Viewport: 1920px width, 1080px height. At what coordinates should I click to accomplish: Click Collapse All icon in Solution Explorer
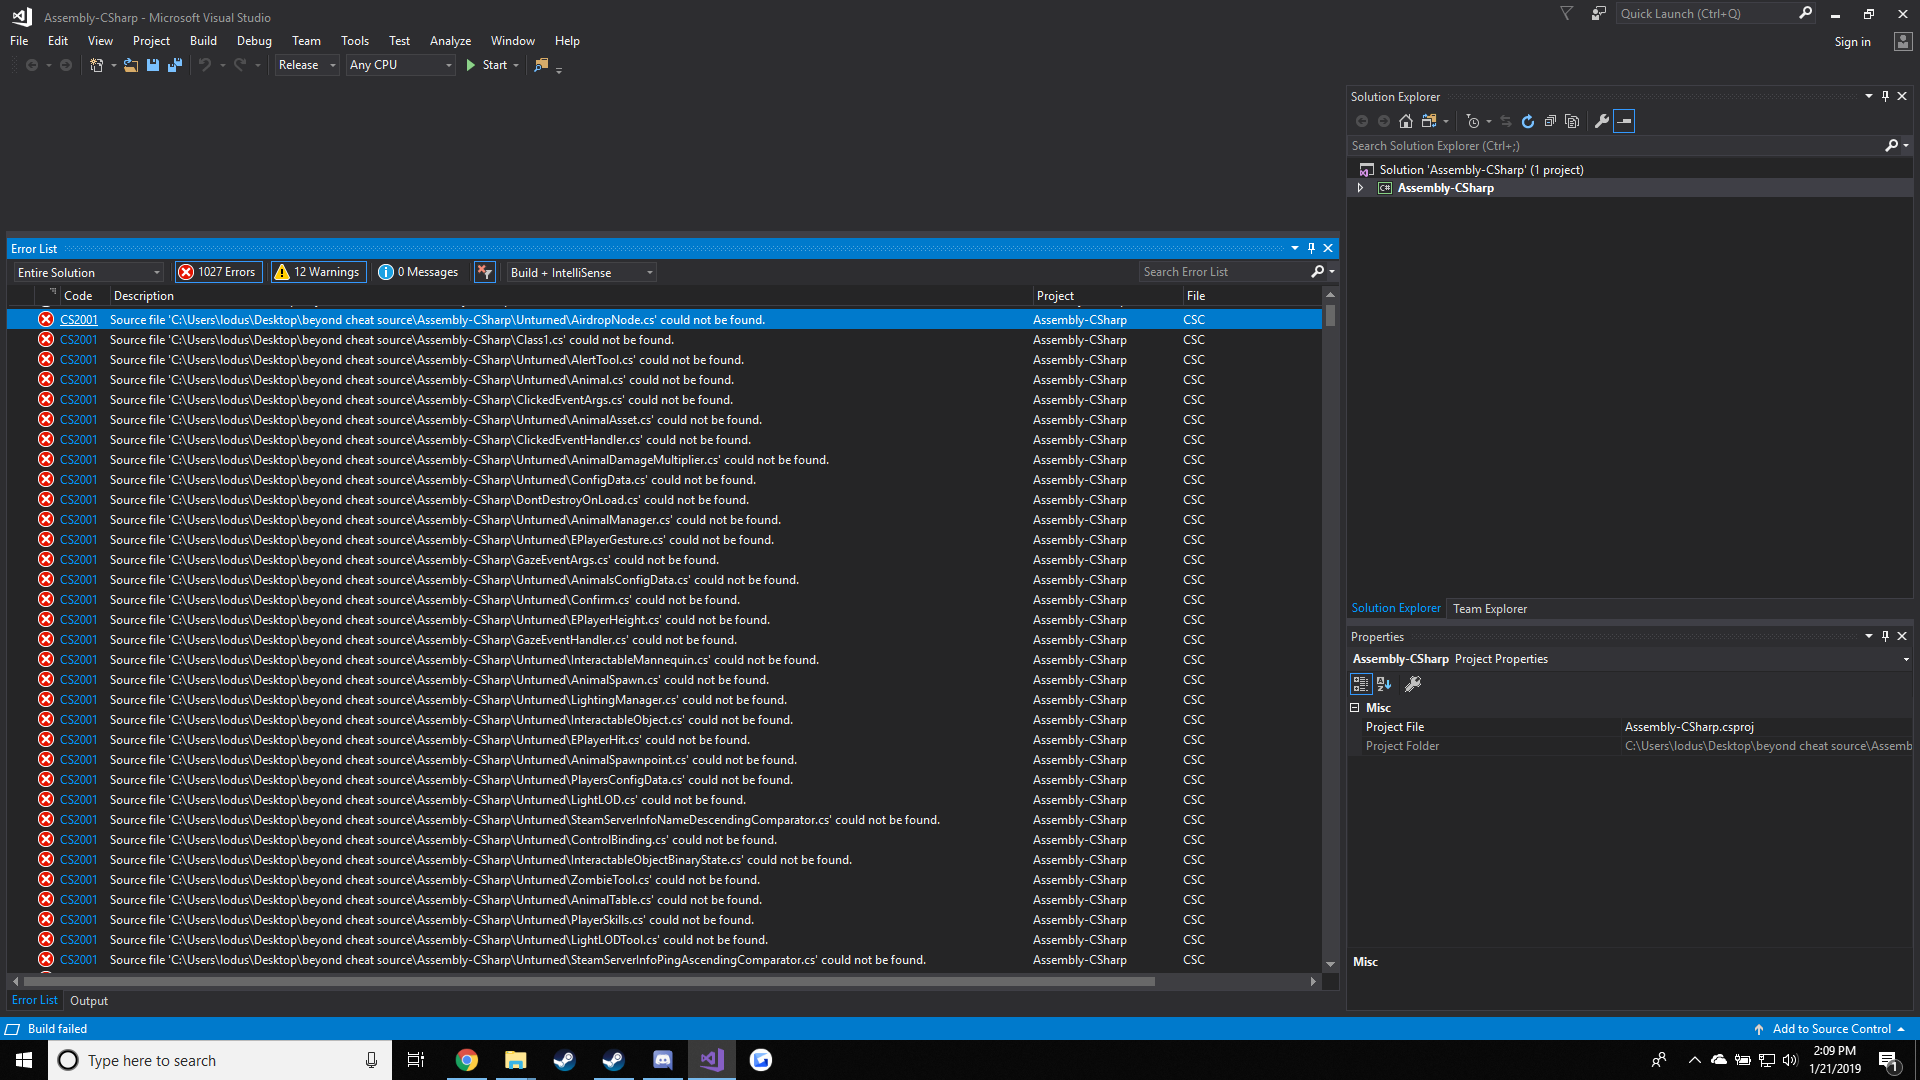[1550, 121]
